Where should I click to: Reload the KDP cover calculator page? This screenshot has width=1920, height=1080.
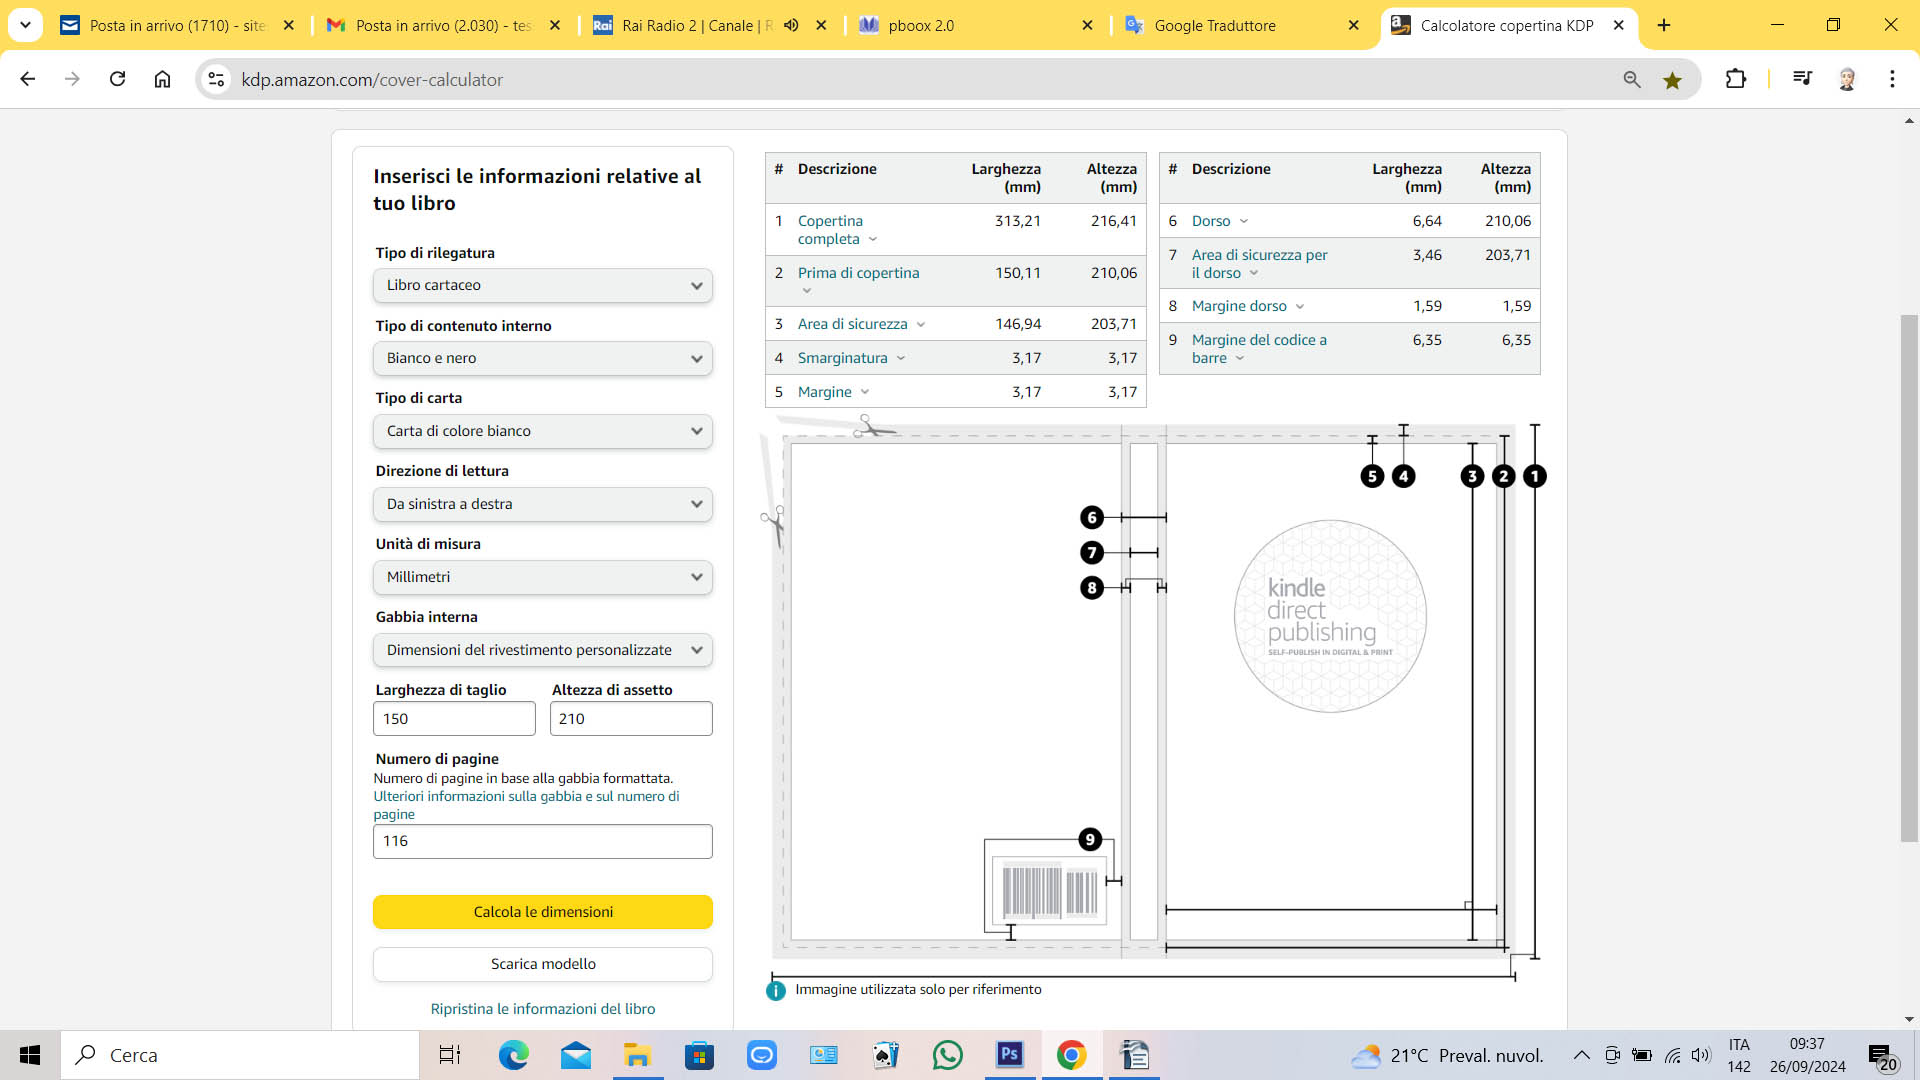tap(117, 79)
